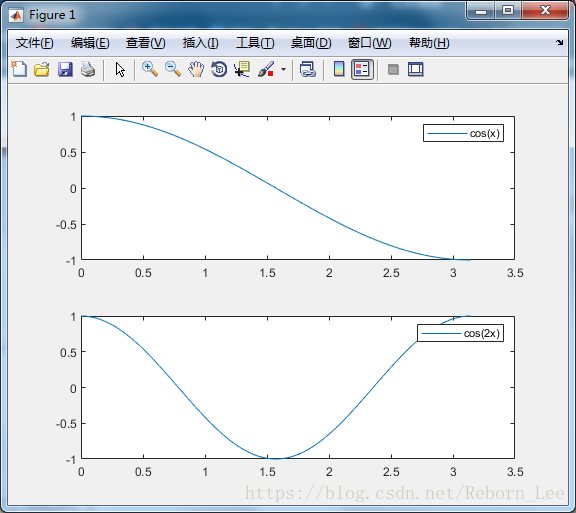Click the cos(2x) legend box
This screenshot has width=576, height=513.
460,333
